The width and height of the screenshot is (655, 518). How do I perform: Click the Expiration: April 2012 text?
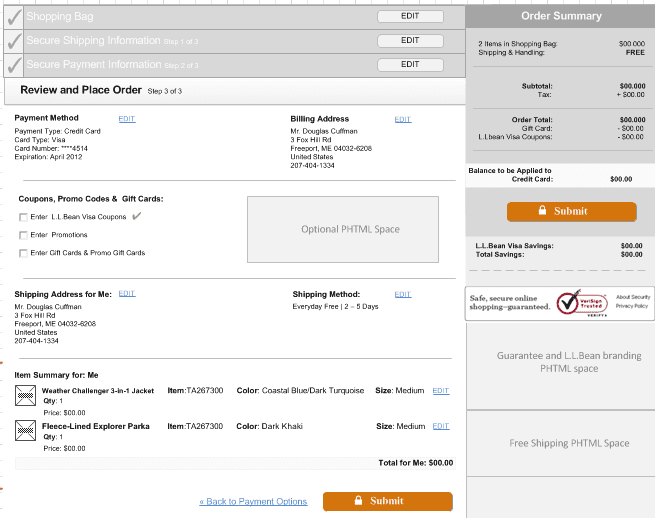point(48,157)
